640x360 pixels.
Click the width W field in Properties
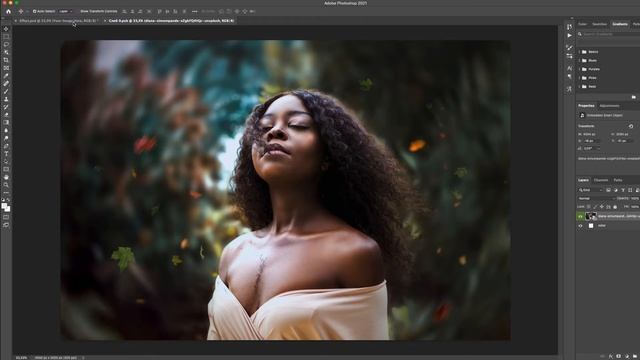coord(591,134)
